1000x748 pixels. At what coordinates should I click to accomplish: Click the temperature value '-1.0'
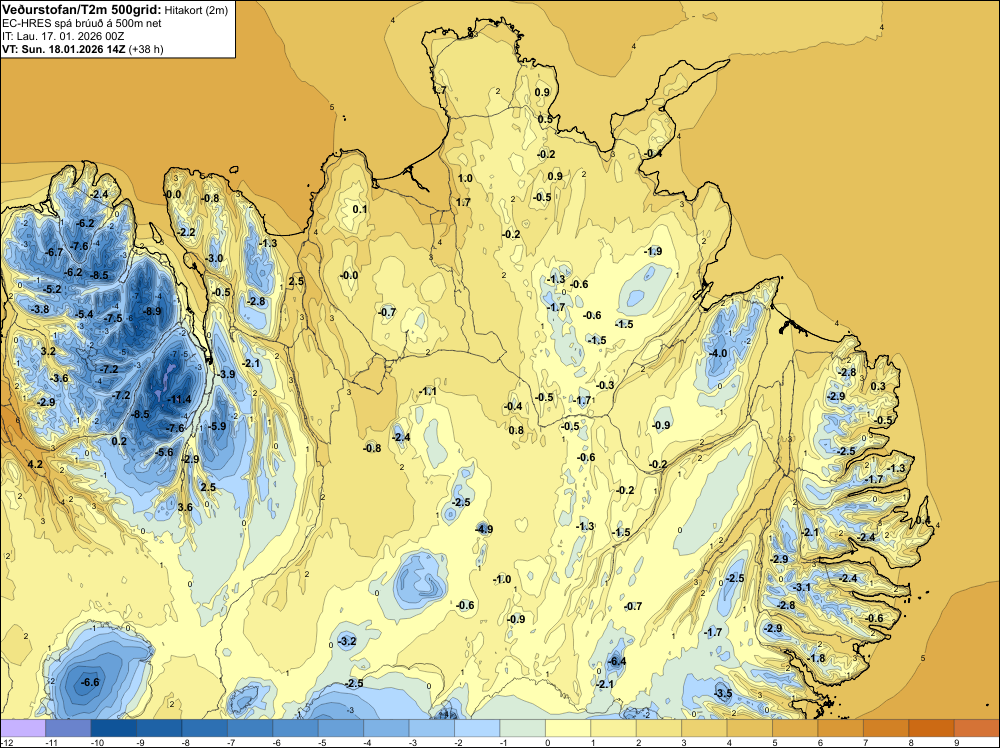click(503, 579)
